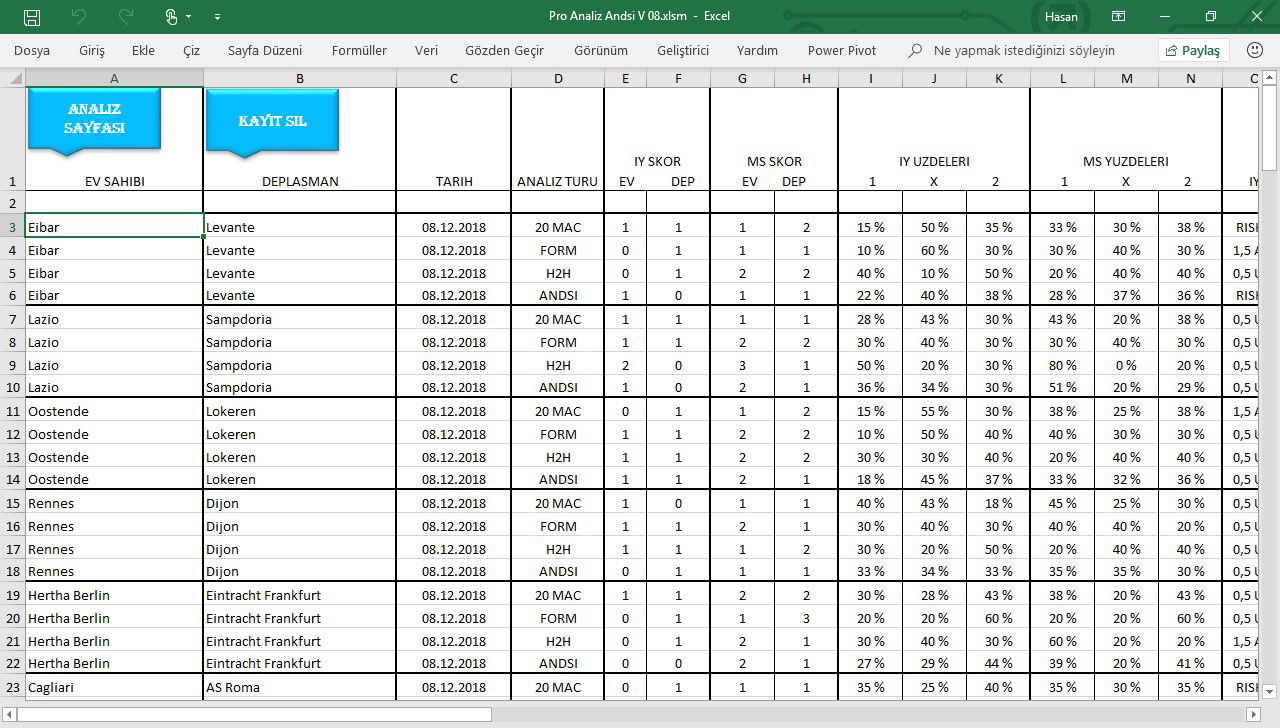Viewport: 1280px width, 728px height.
Task: Click the Undo arrow icon
Action: point(79,17)
